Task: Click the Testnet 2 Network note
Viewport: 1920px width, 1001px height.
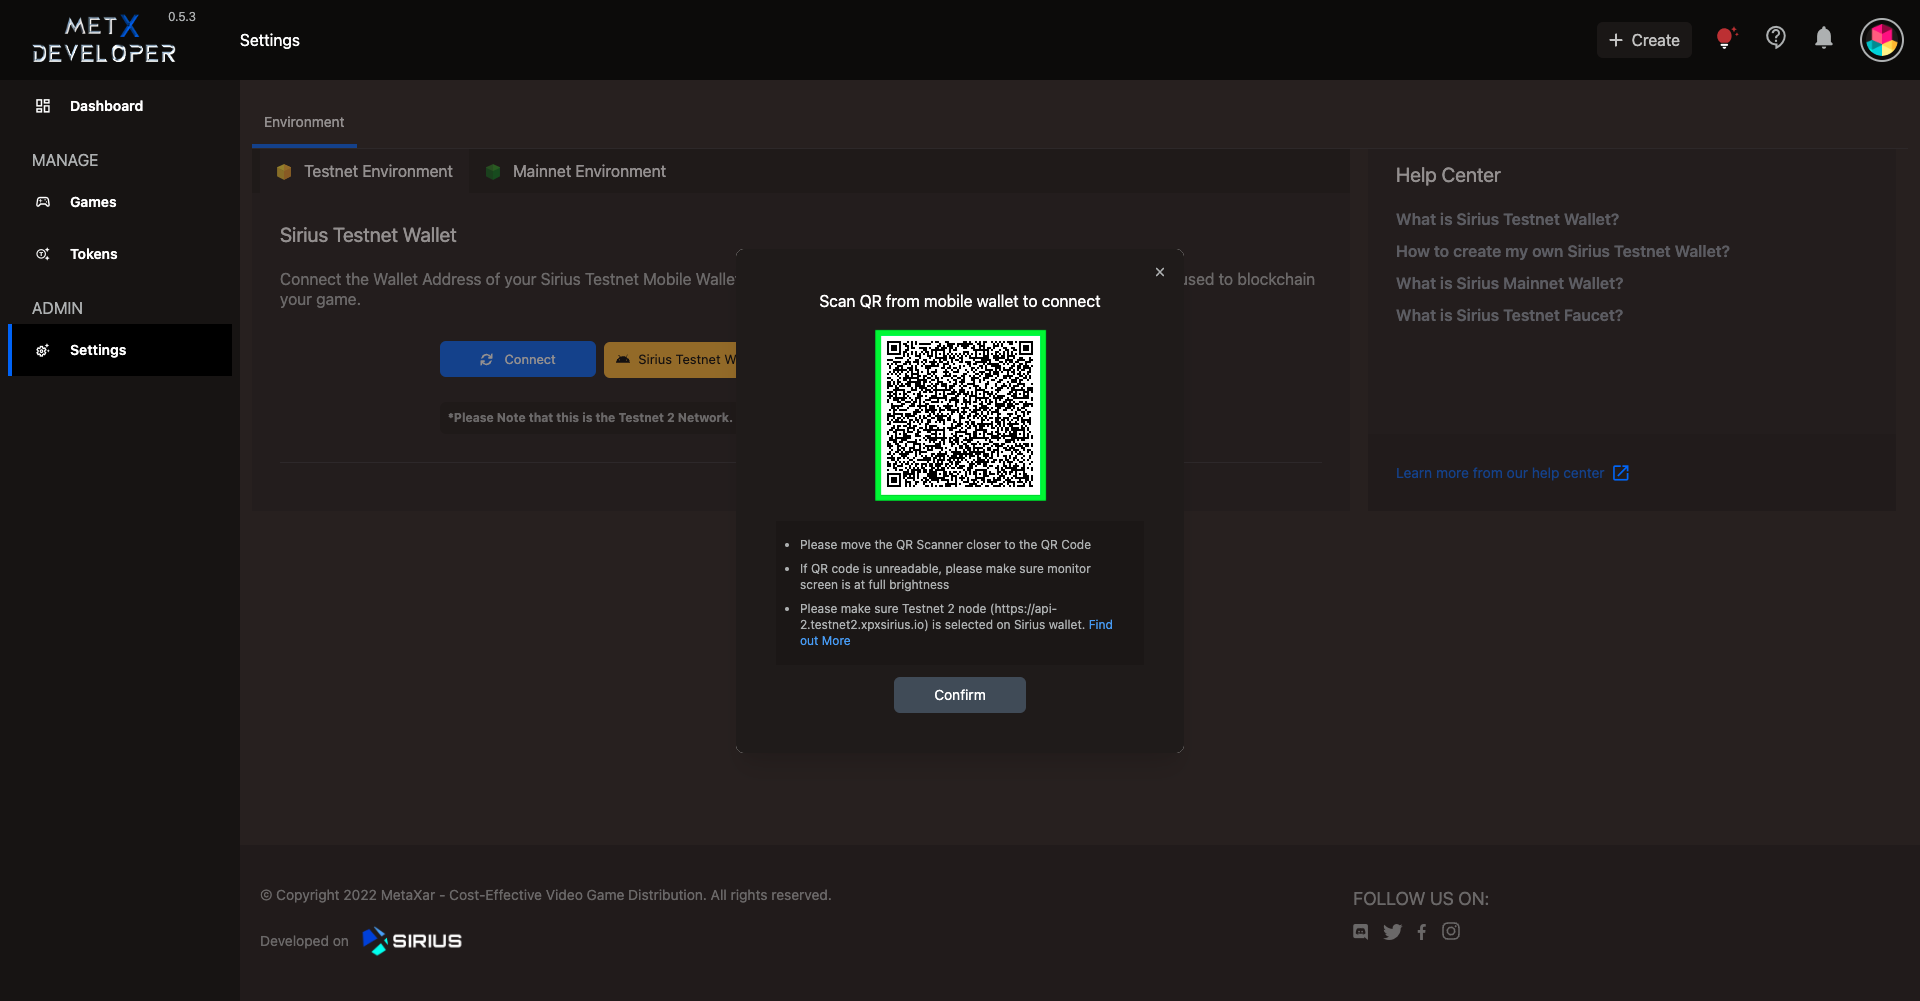Action: [590, 418]
